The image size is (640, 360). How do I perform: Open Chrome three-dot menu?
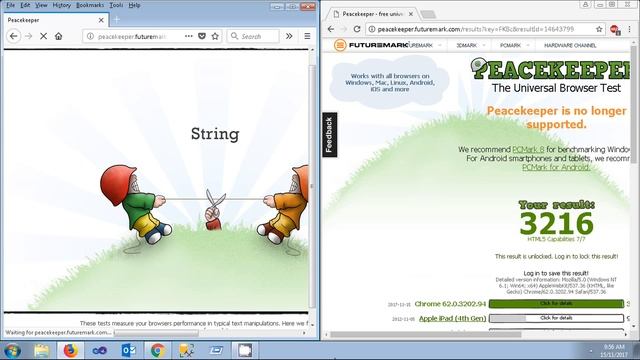coord(629,29)
